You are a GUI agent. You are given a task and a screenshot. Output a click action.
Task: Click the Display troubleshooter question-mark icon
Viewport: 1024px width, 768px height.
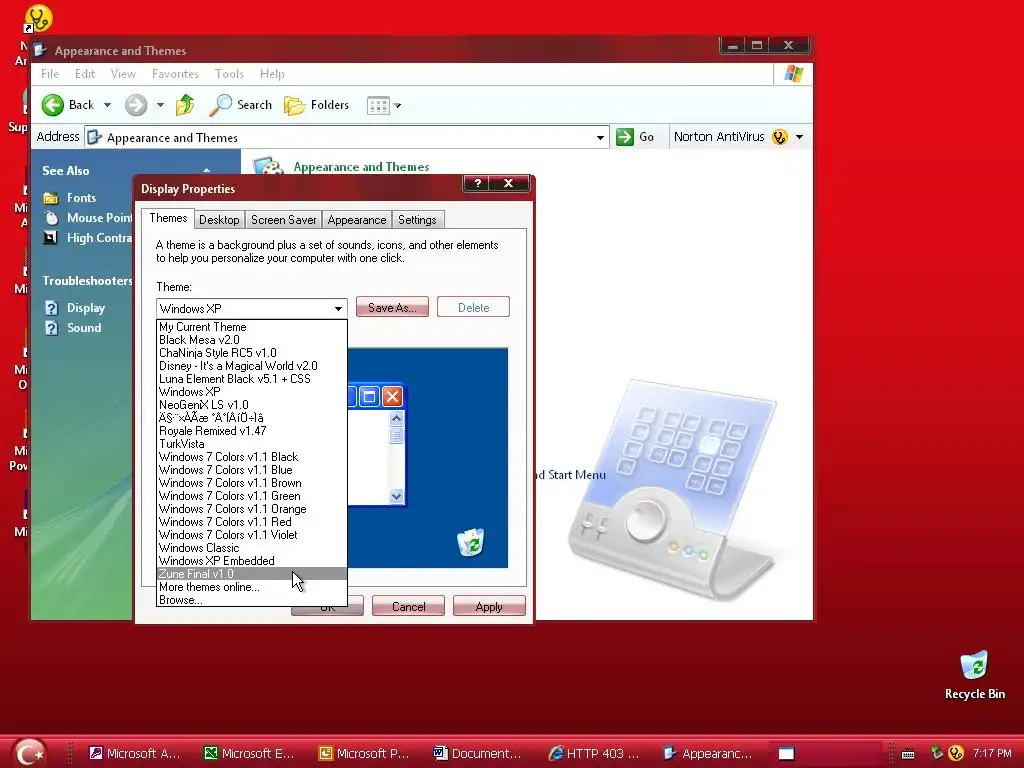pos(51,308)
